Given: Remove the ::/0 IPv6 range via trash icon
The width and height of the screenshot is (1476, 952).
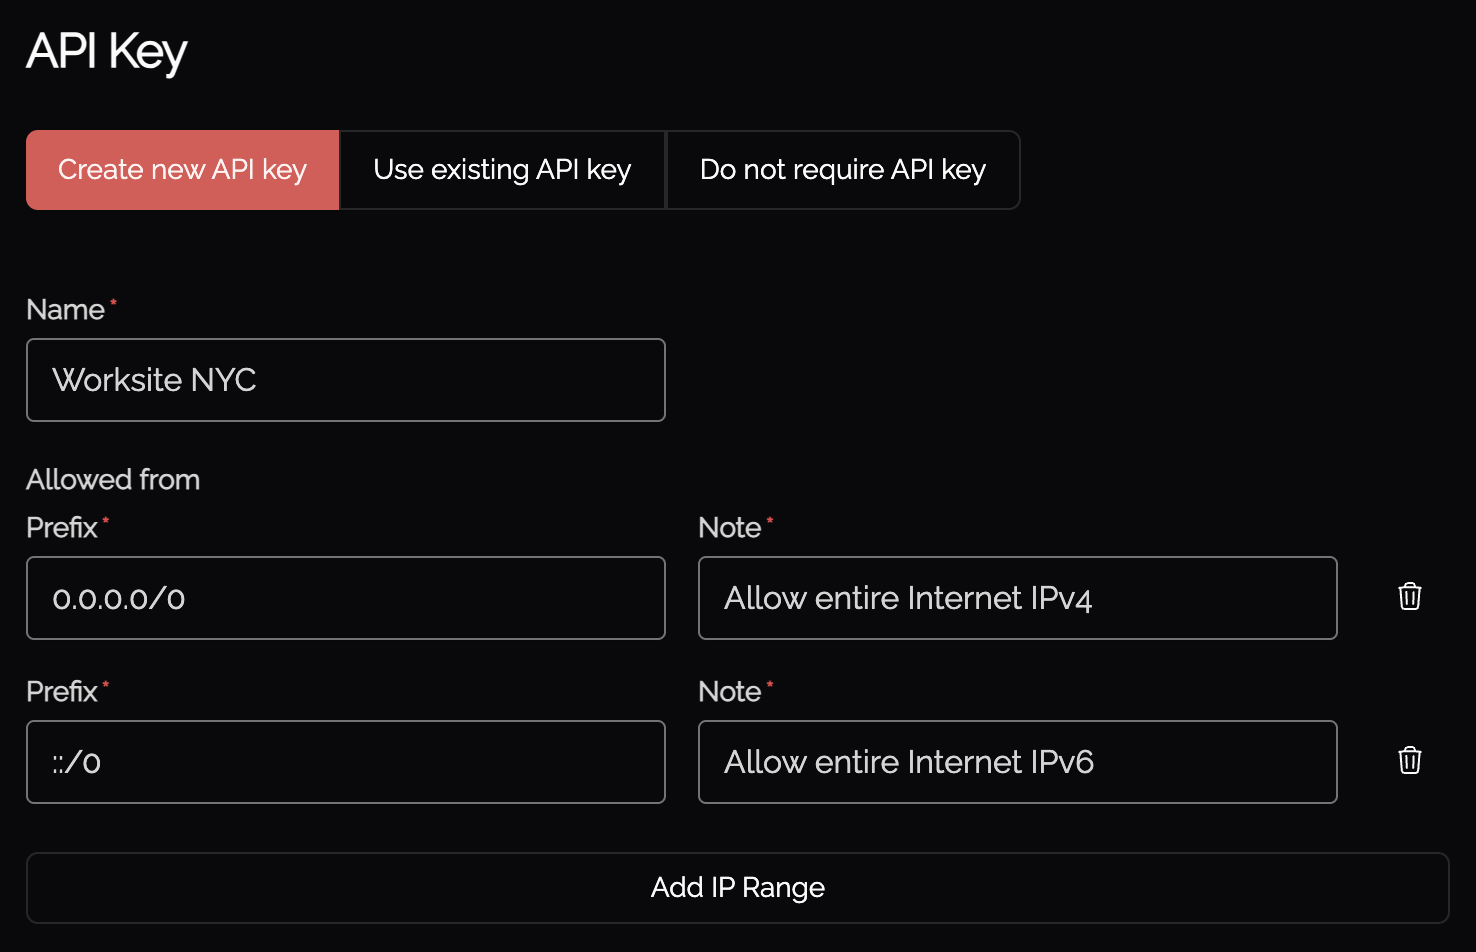Looking at the screenshot, I should [x=1409, y=761].
